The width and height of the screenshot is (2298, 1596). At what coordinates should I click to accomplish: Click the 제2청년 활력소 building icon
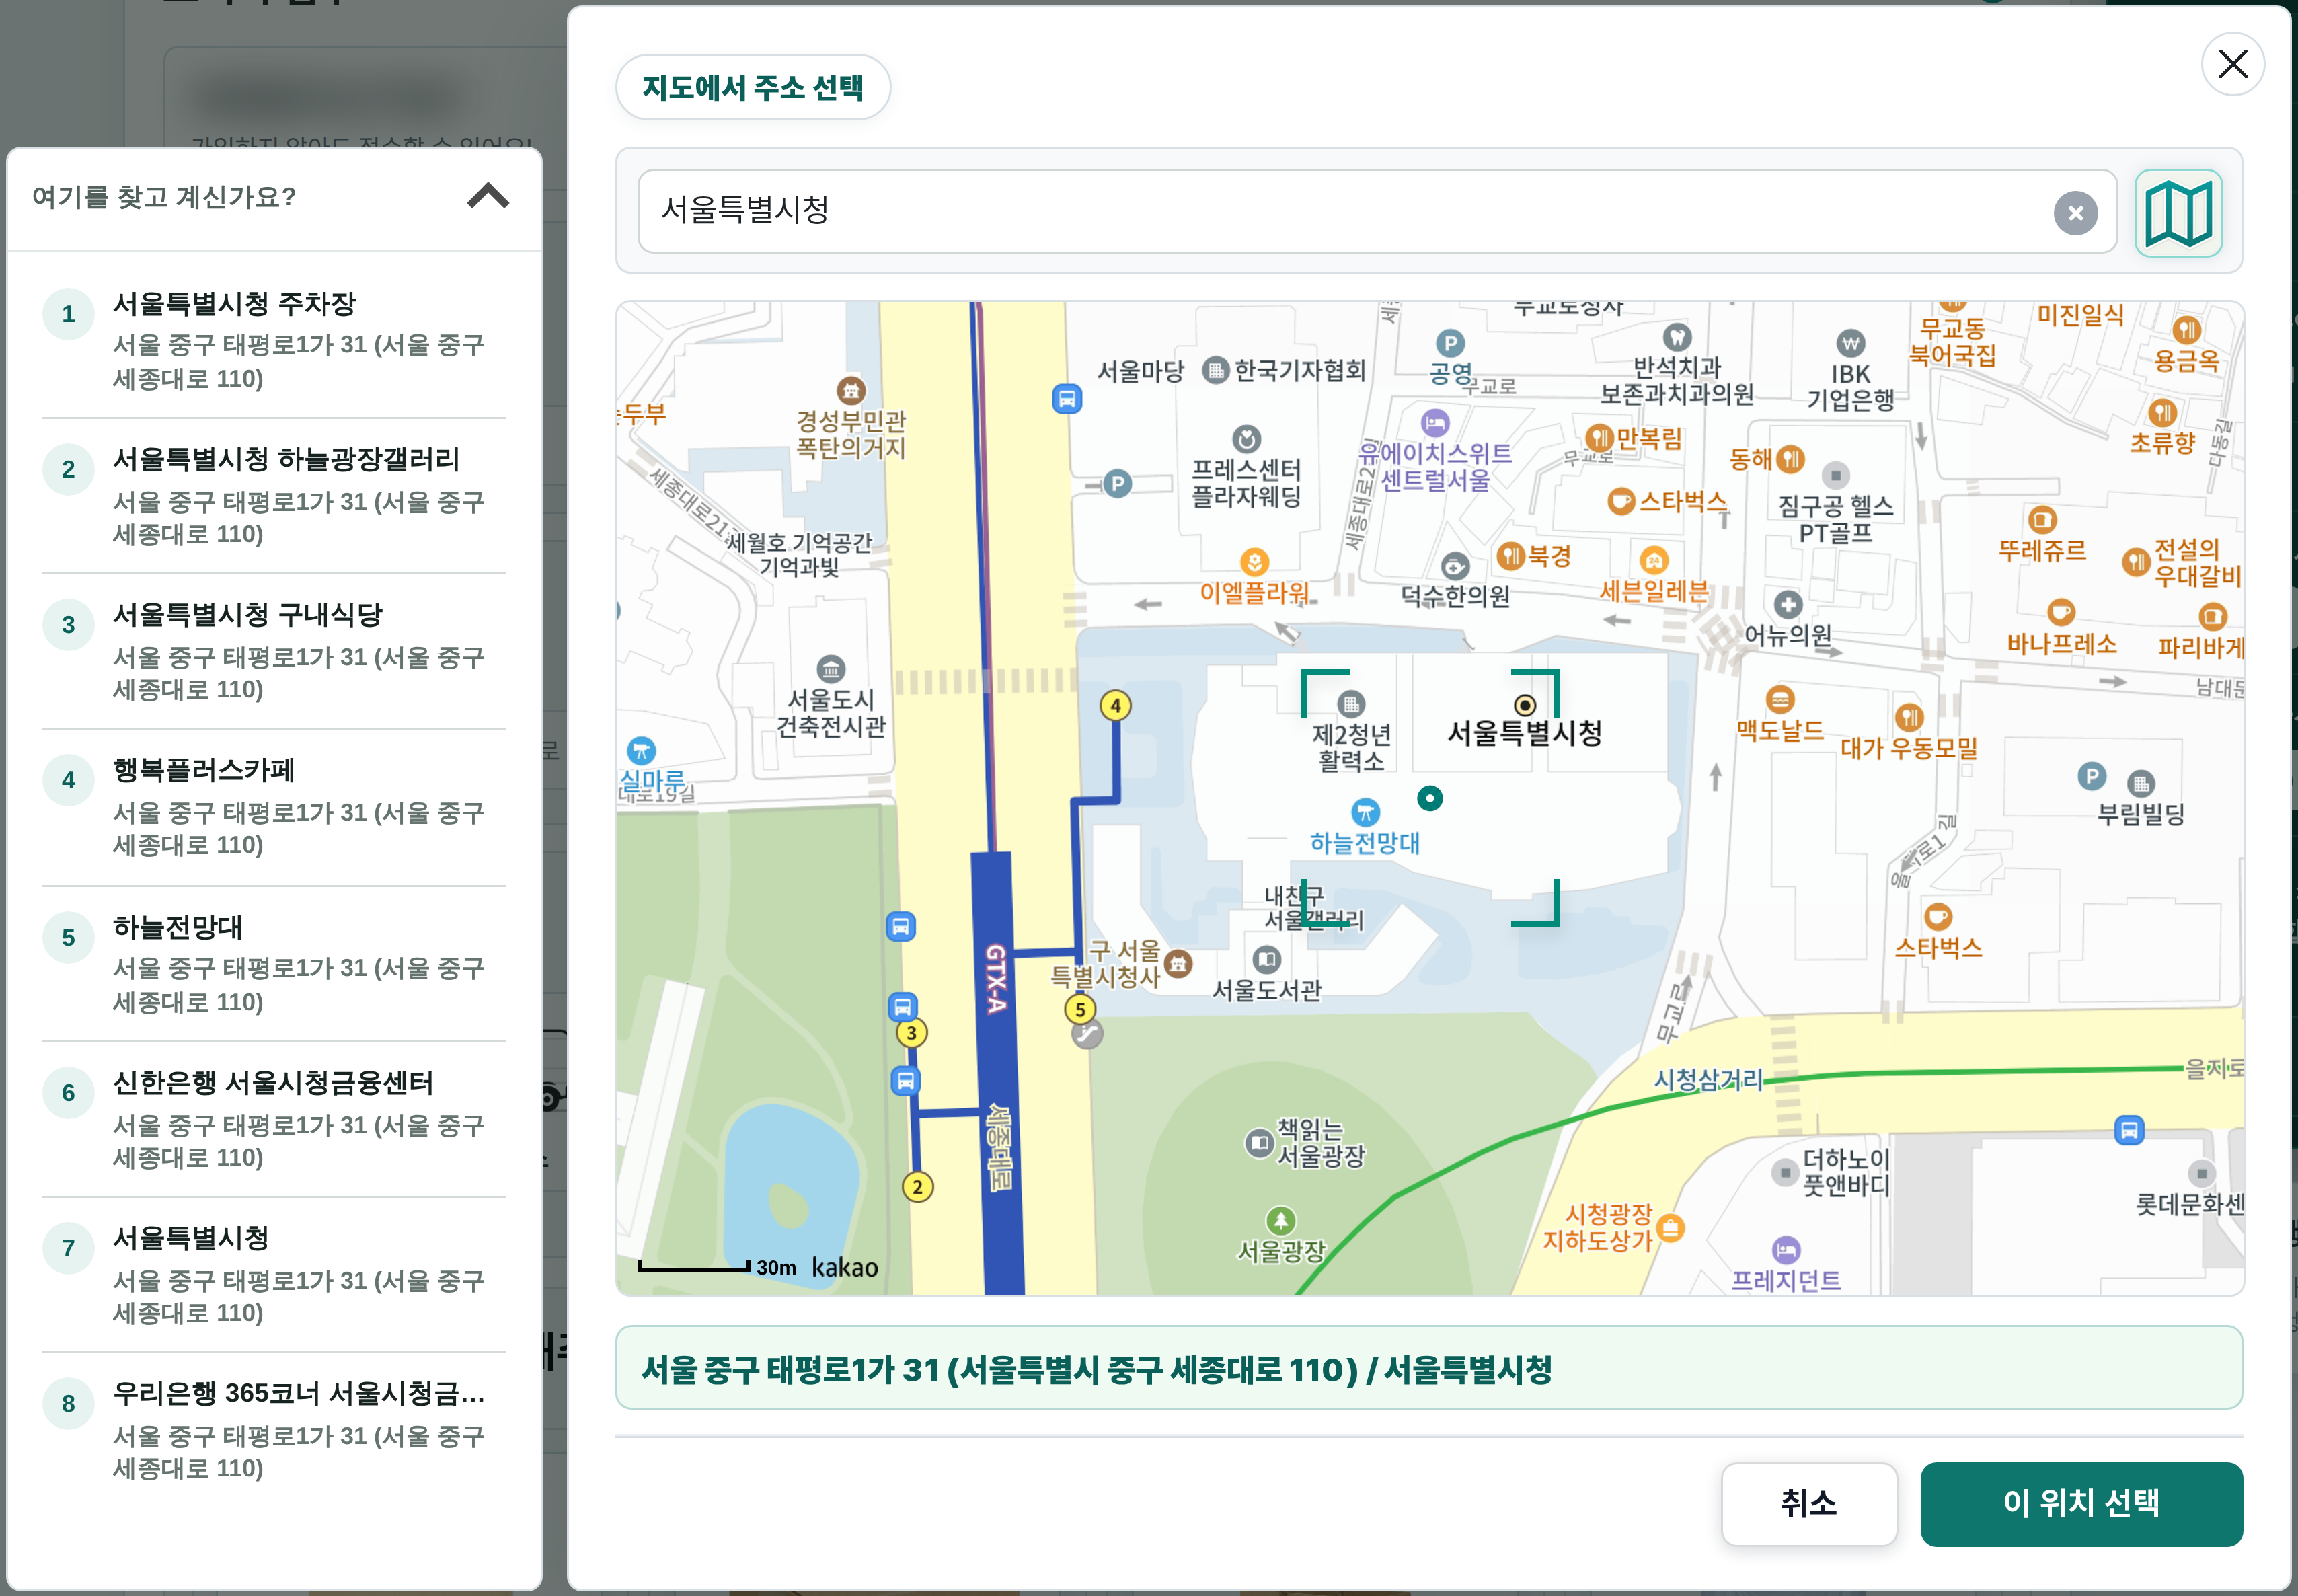coord(1350,704)
